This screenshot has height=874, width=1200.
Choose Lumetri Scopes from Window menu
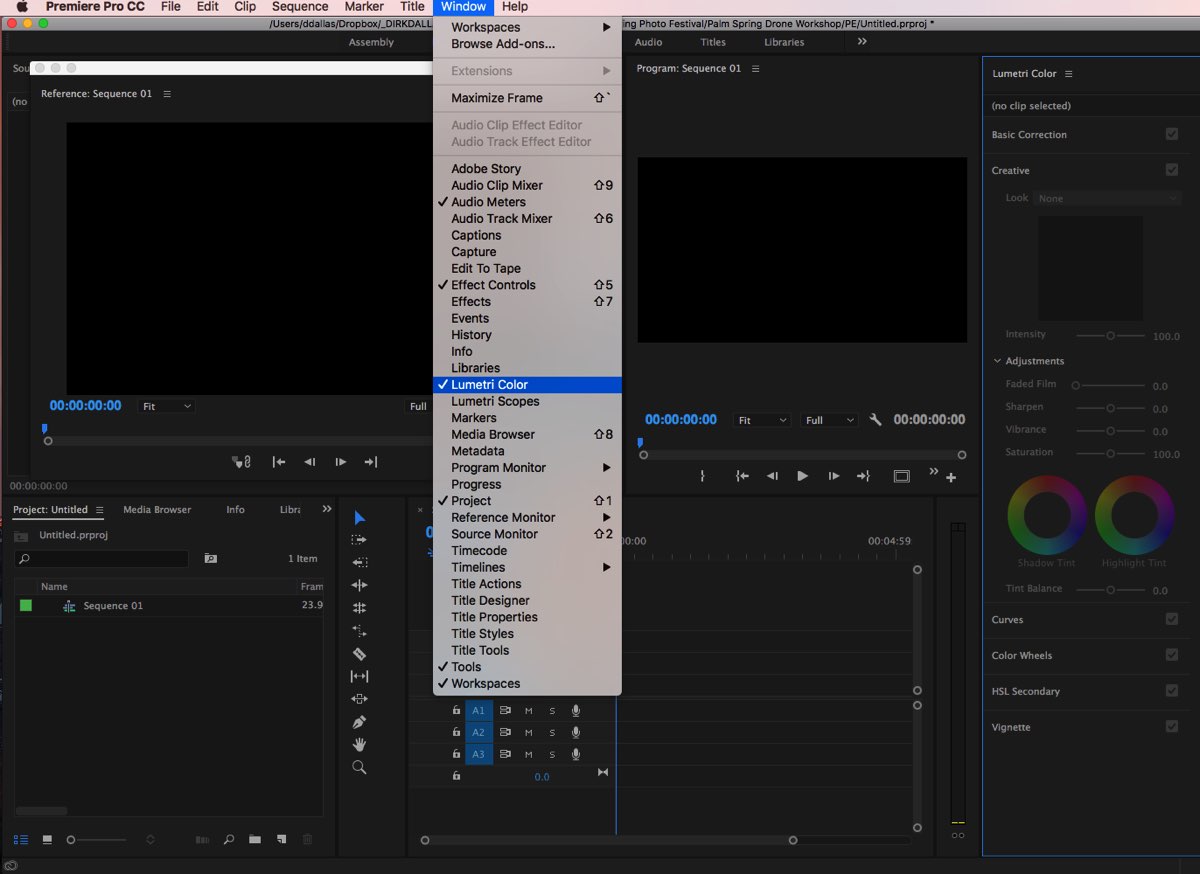click(x=527, y=401)
